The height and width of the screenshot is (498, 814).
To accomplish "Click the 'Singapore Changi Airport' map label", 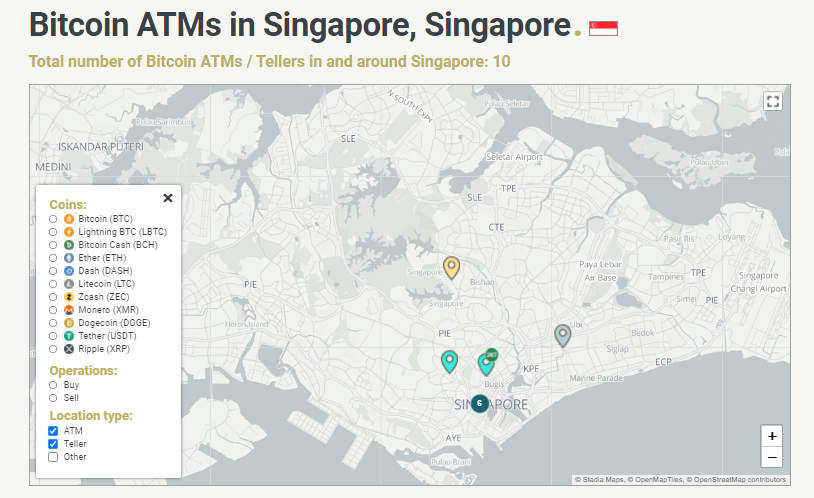I will (x=758, y=282).
